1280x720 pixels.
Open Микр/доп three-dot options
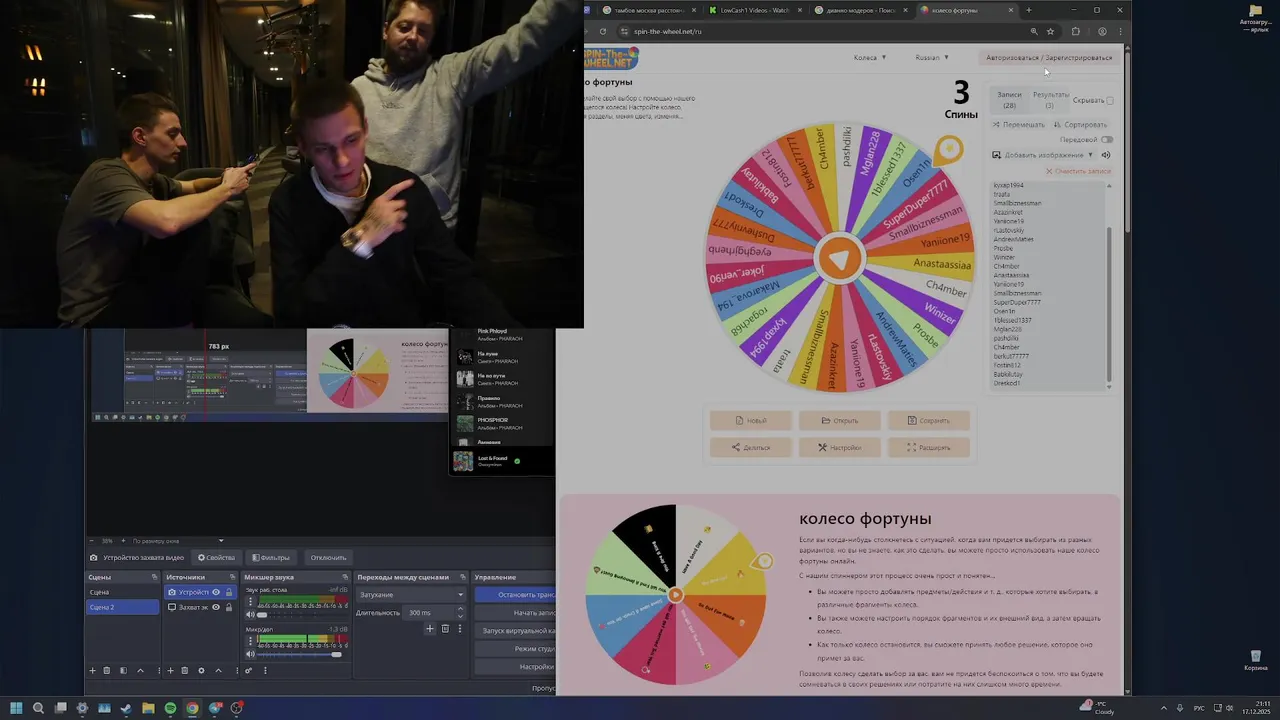pyautogui.click(x=250, y=642)
